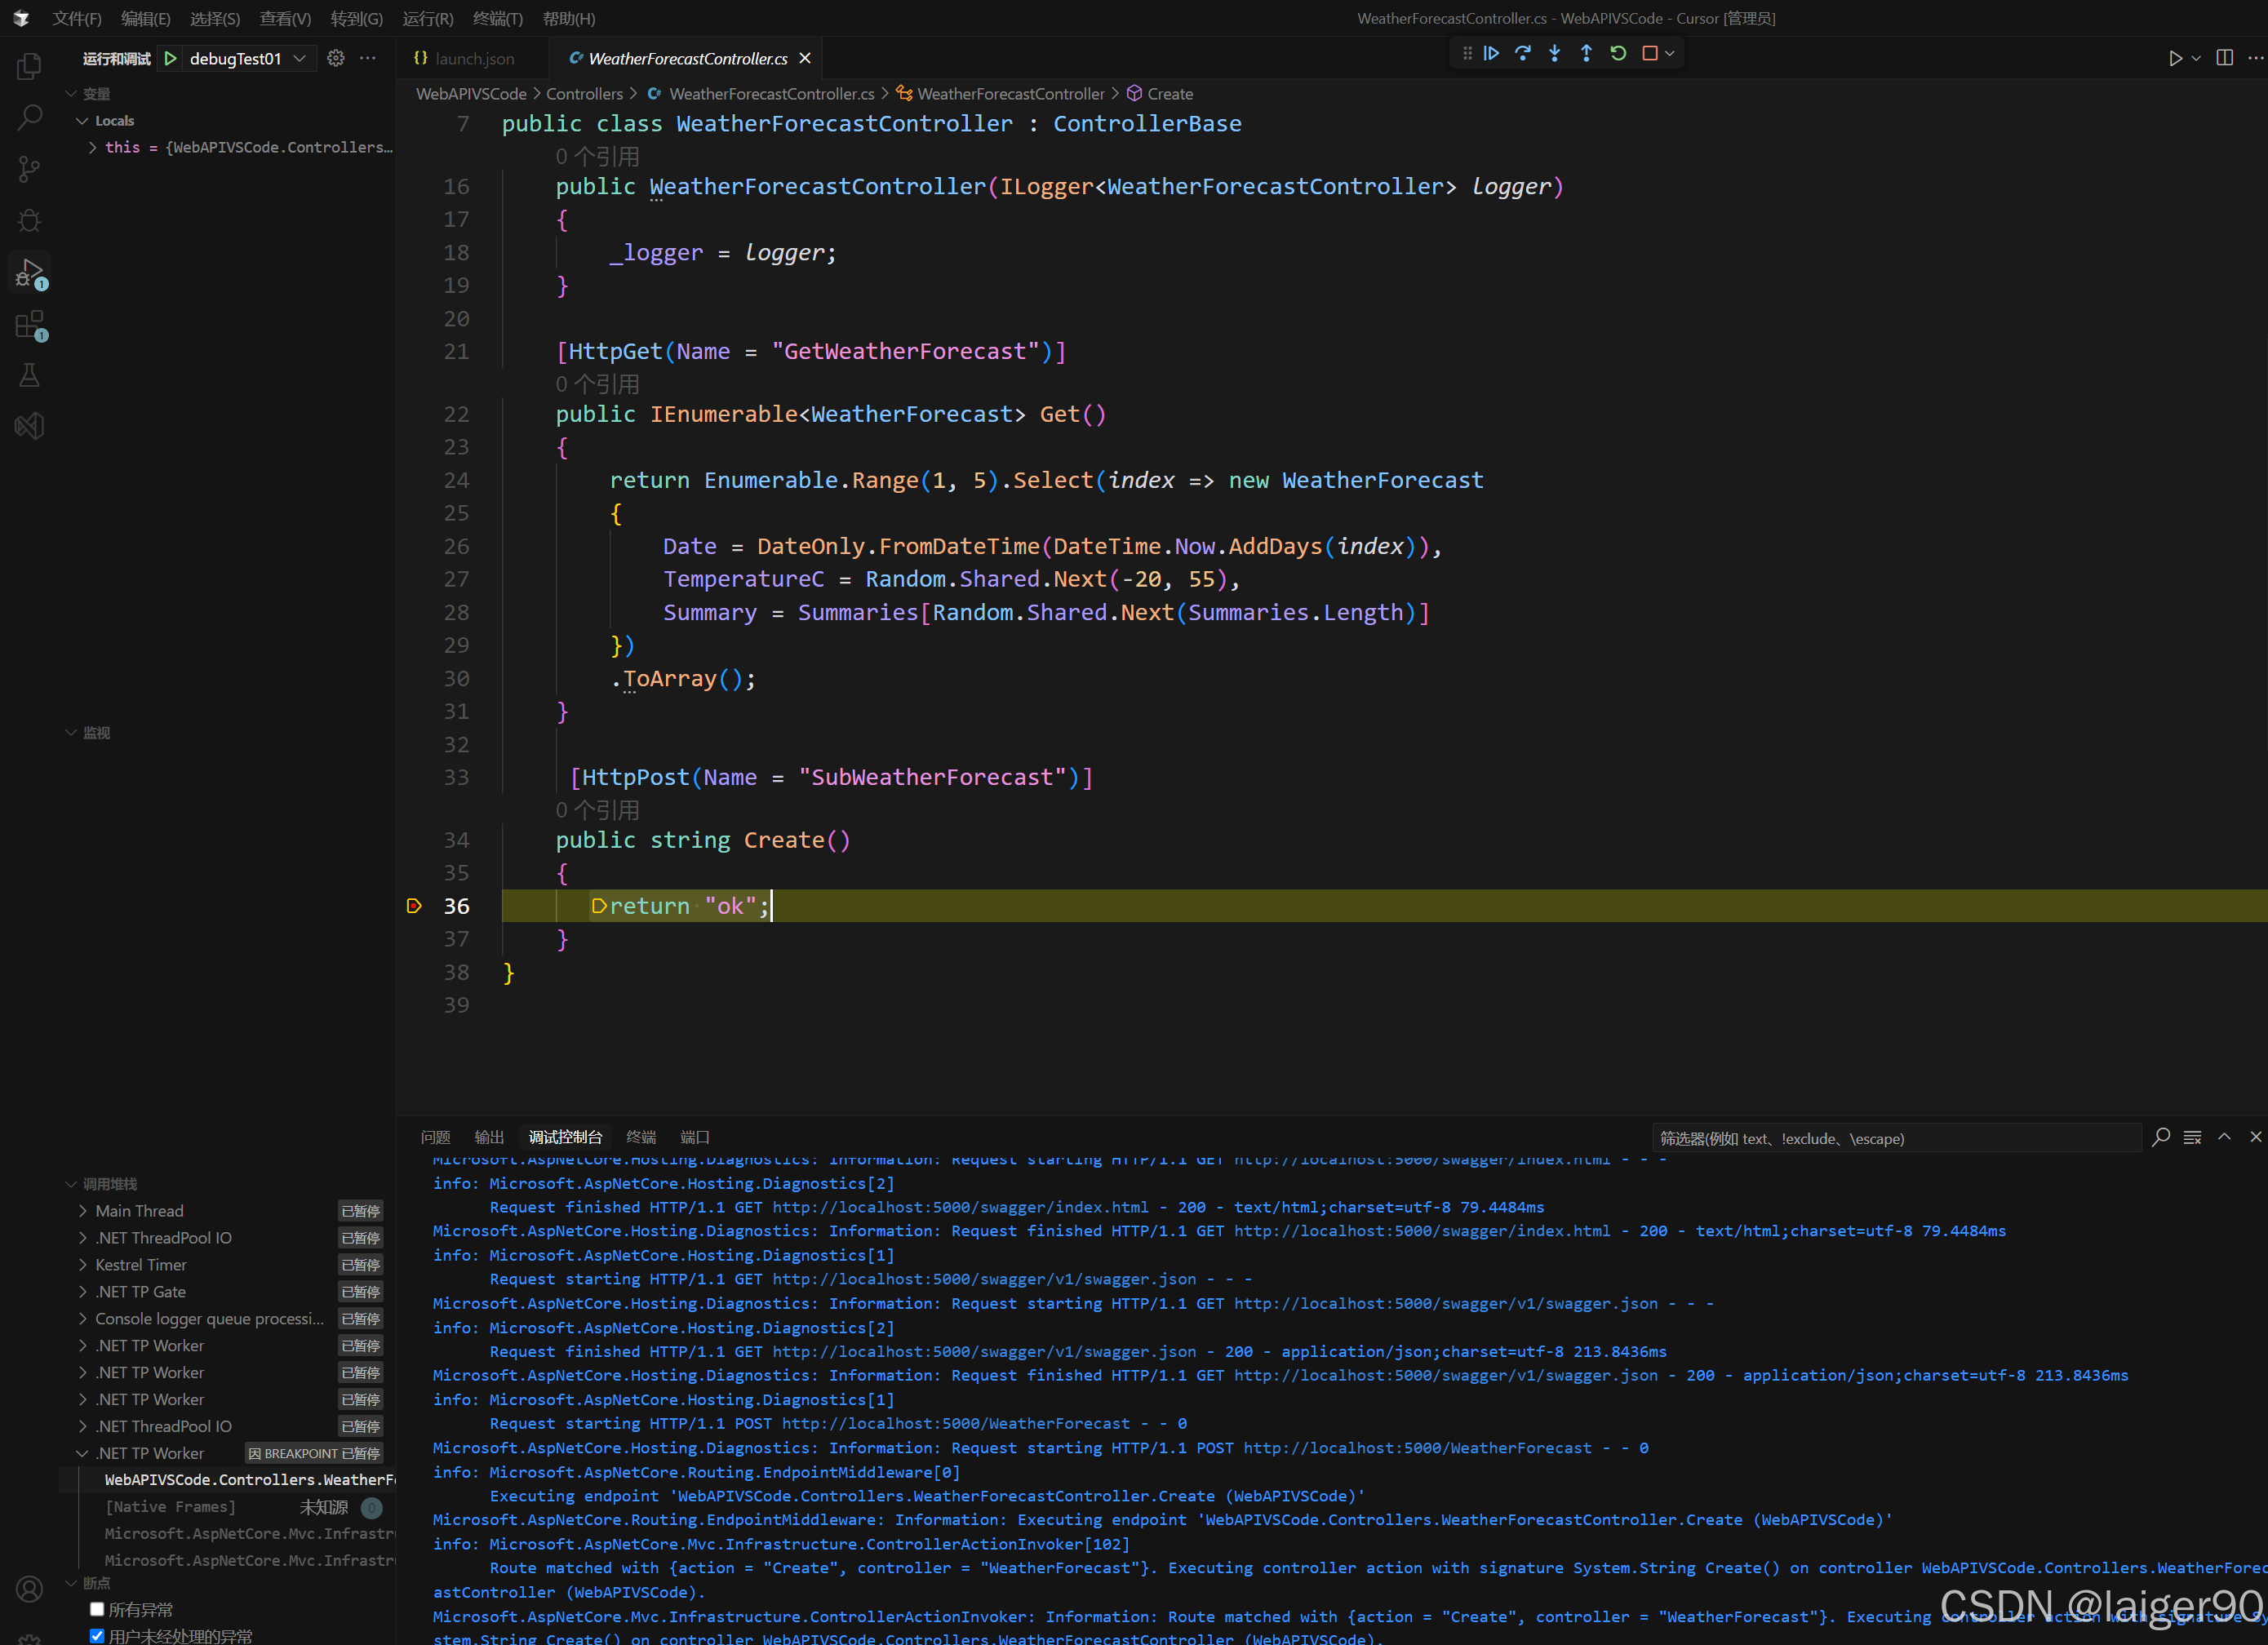
Task: Expand the 'this' variable in Locals
Action: pos(93,147)
